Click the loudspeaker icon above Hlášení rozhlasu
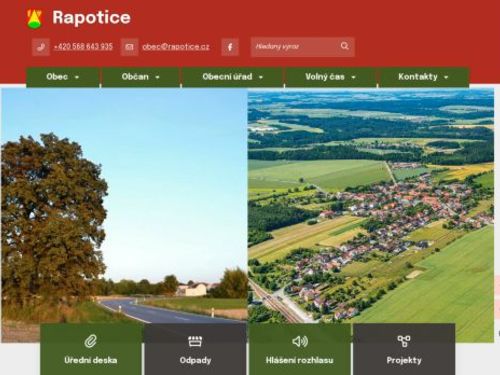This screenshot has height=375, width=500. pos(300,341)
